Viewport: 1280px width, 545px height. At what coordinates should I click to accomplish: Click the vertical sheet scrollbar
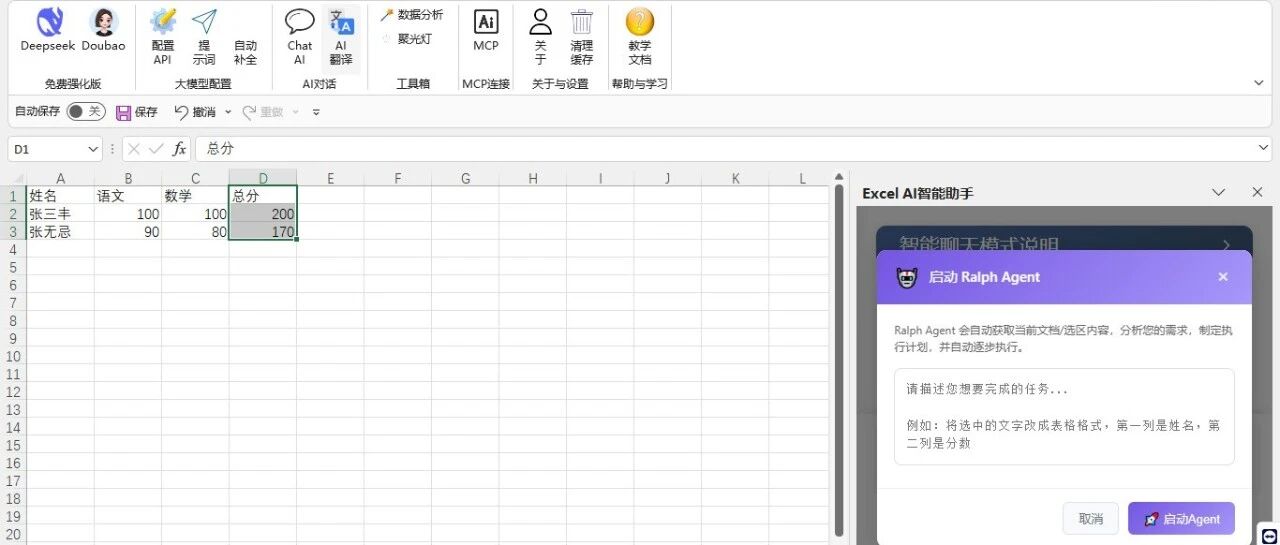[839, 360]
